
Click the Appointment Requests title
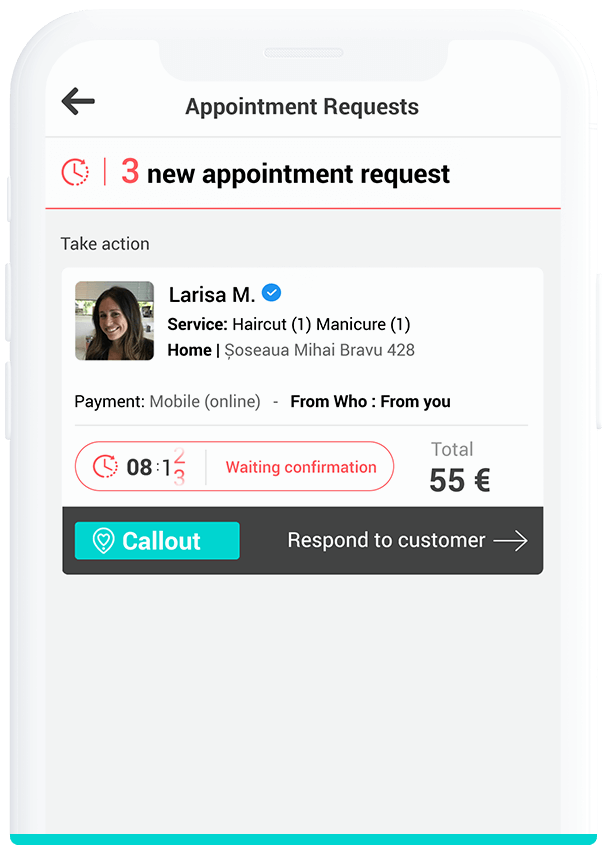[302, 106]
